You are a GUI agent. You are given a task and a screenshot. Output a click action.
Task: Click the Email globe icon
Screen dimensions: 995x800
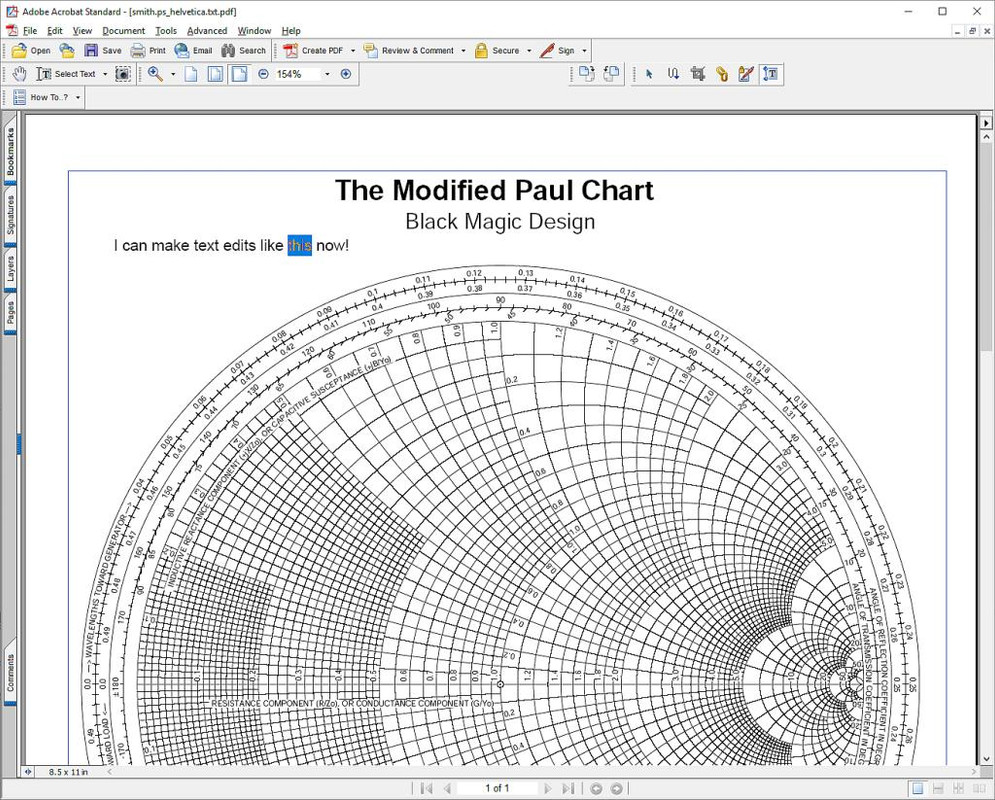pos(182,51)
